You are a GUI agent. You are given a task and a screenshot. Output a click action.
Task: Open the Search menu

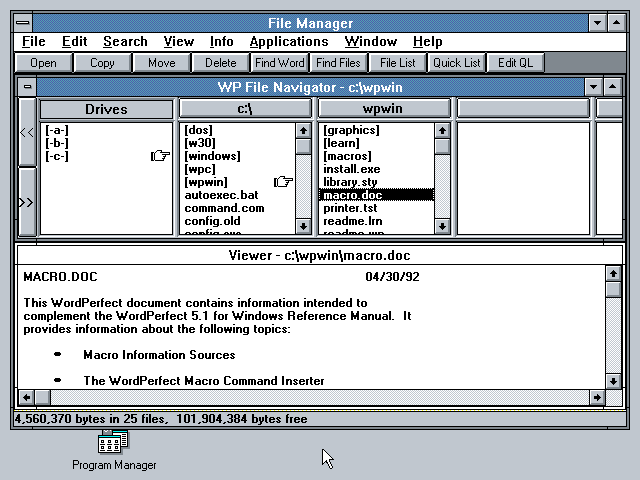pos(125,41)
